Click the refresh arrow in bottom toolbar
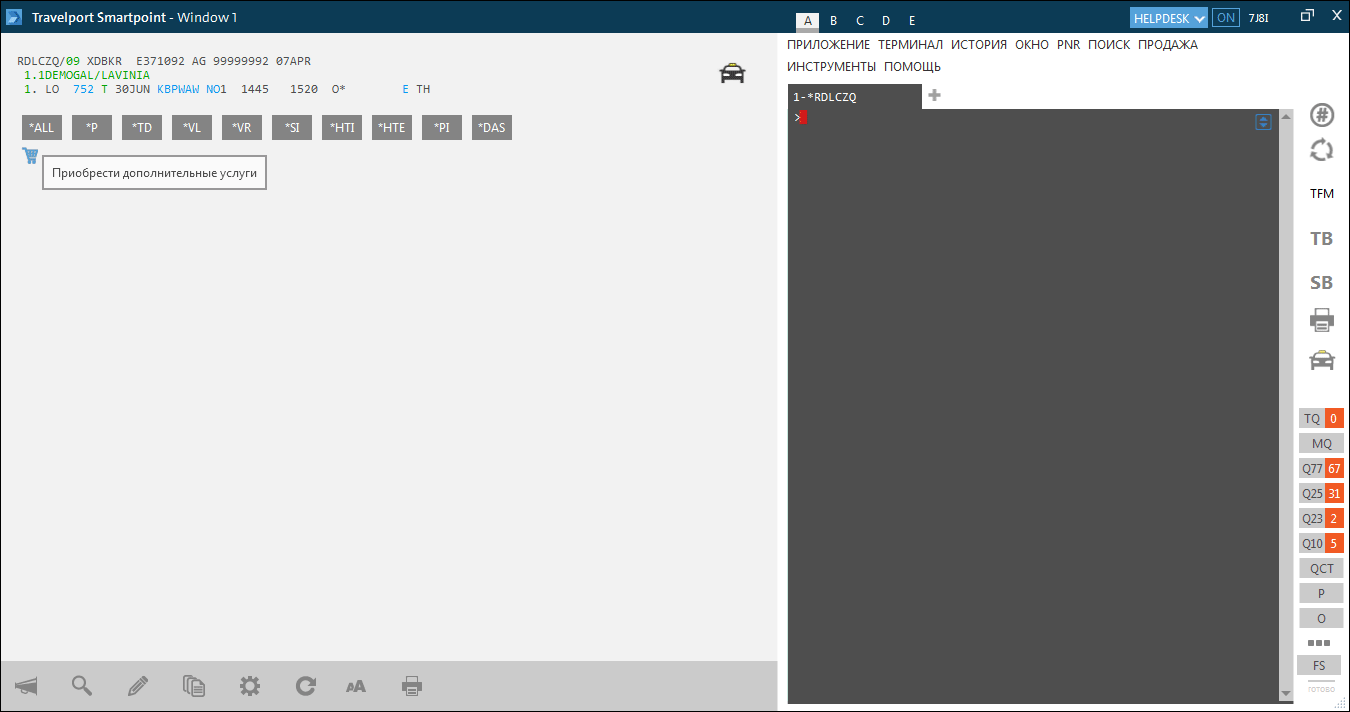Viewport: 1350px width, 712px height. [x=306, y=686]
